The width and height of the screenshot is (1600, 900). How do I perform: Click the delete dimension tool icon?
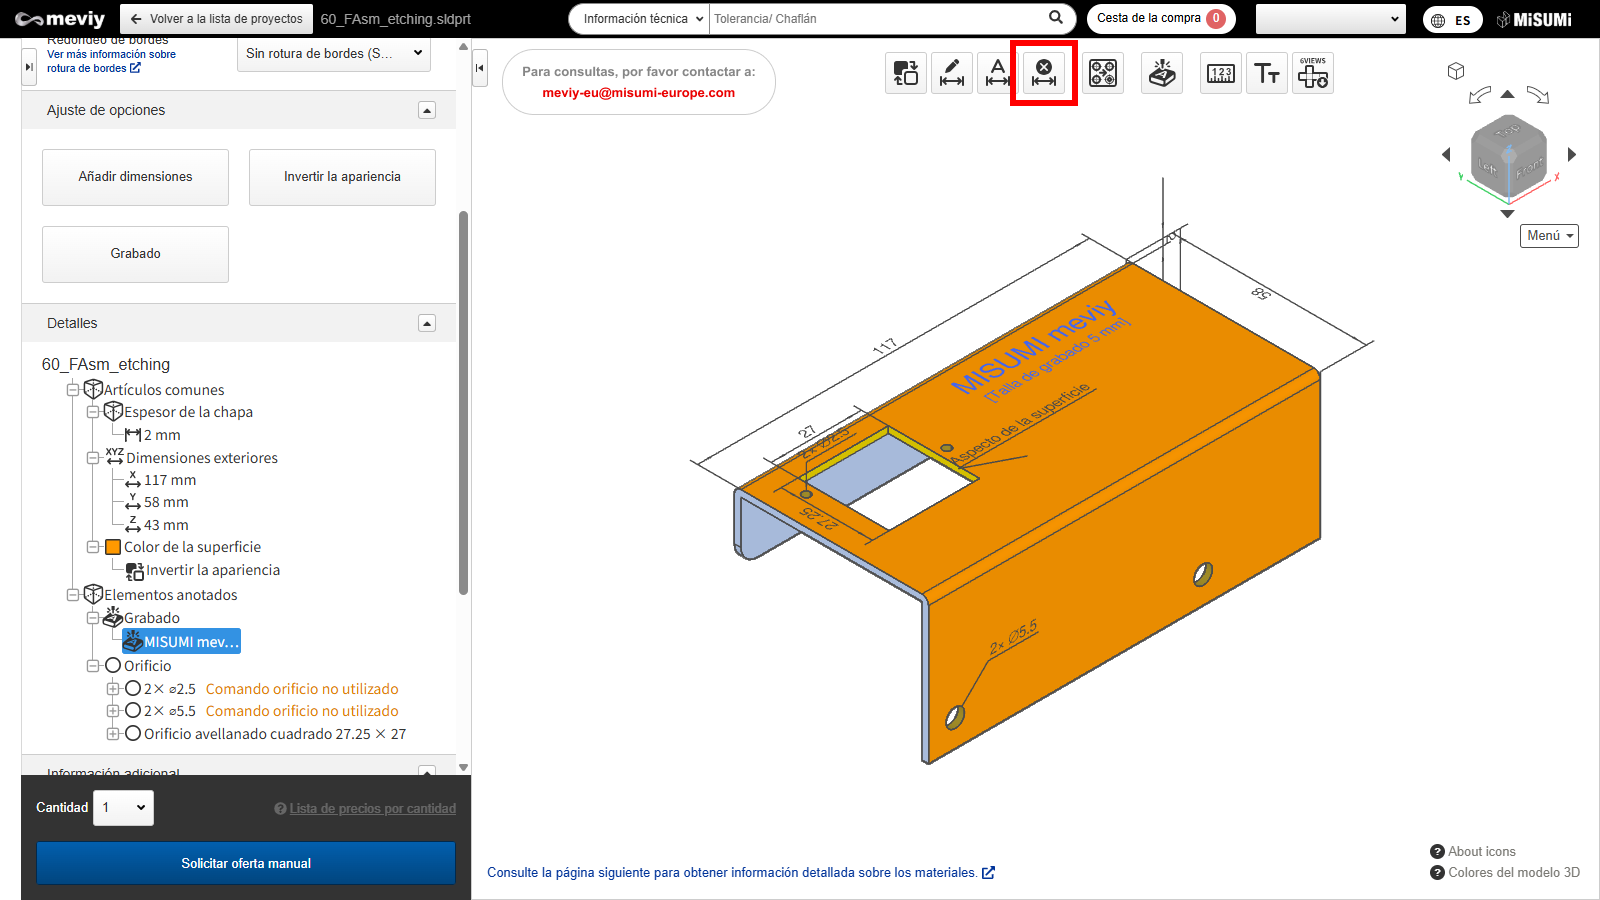click(x=1043, y=73)
